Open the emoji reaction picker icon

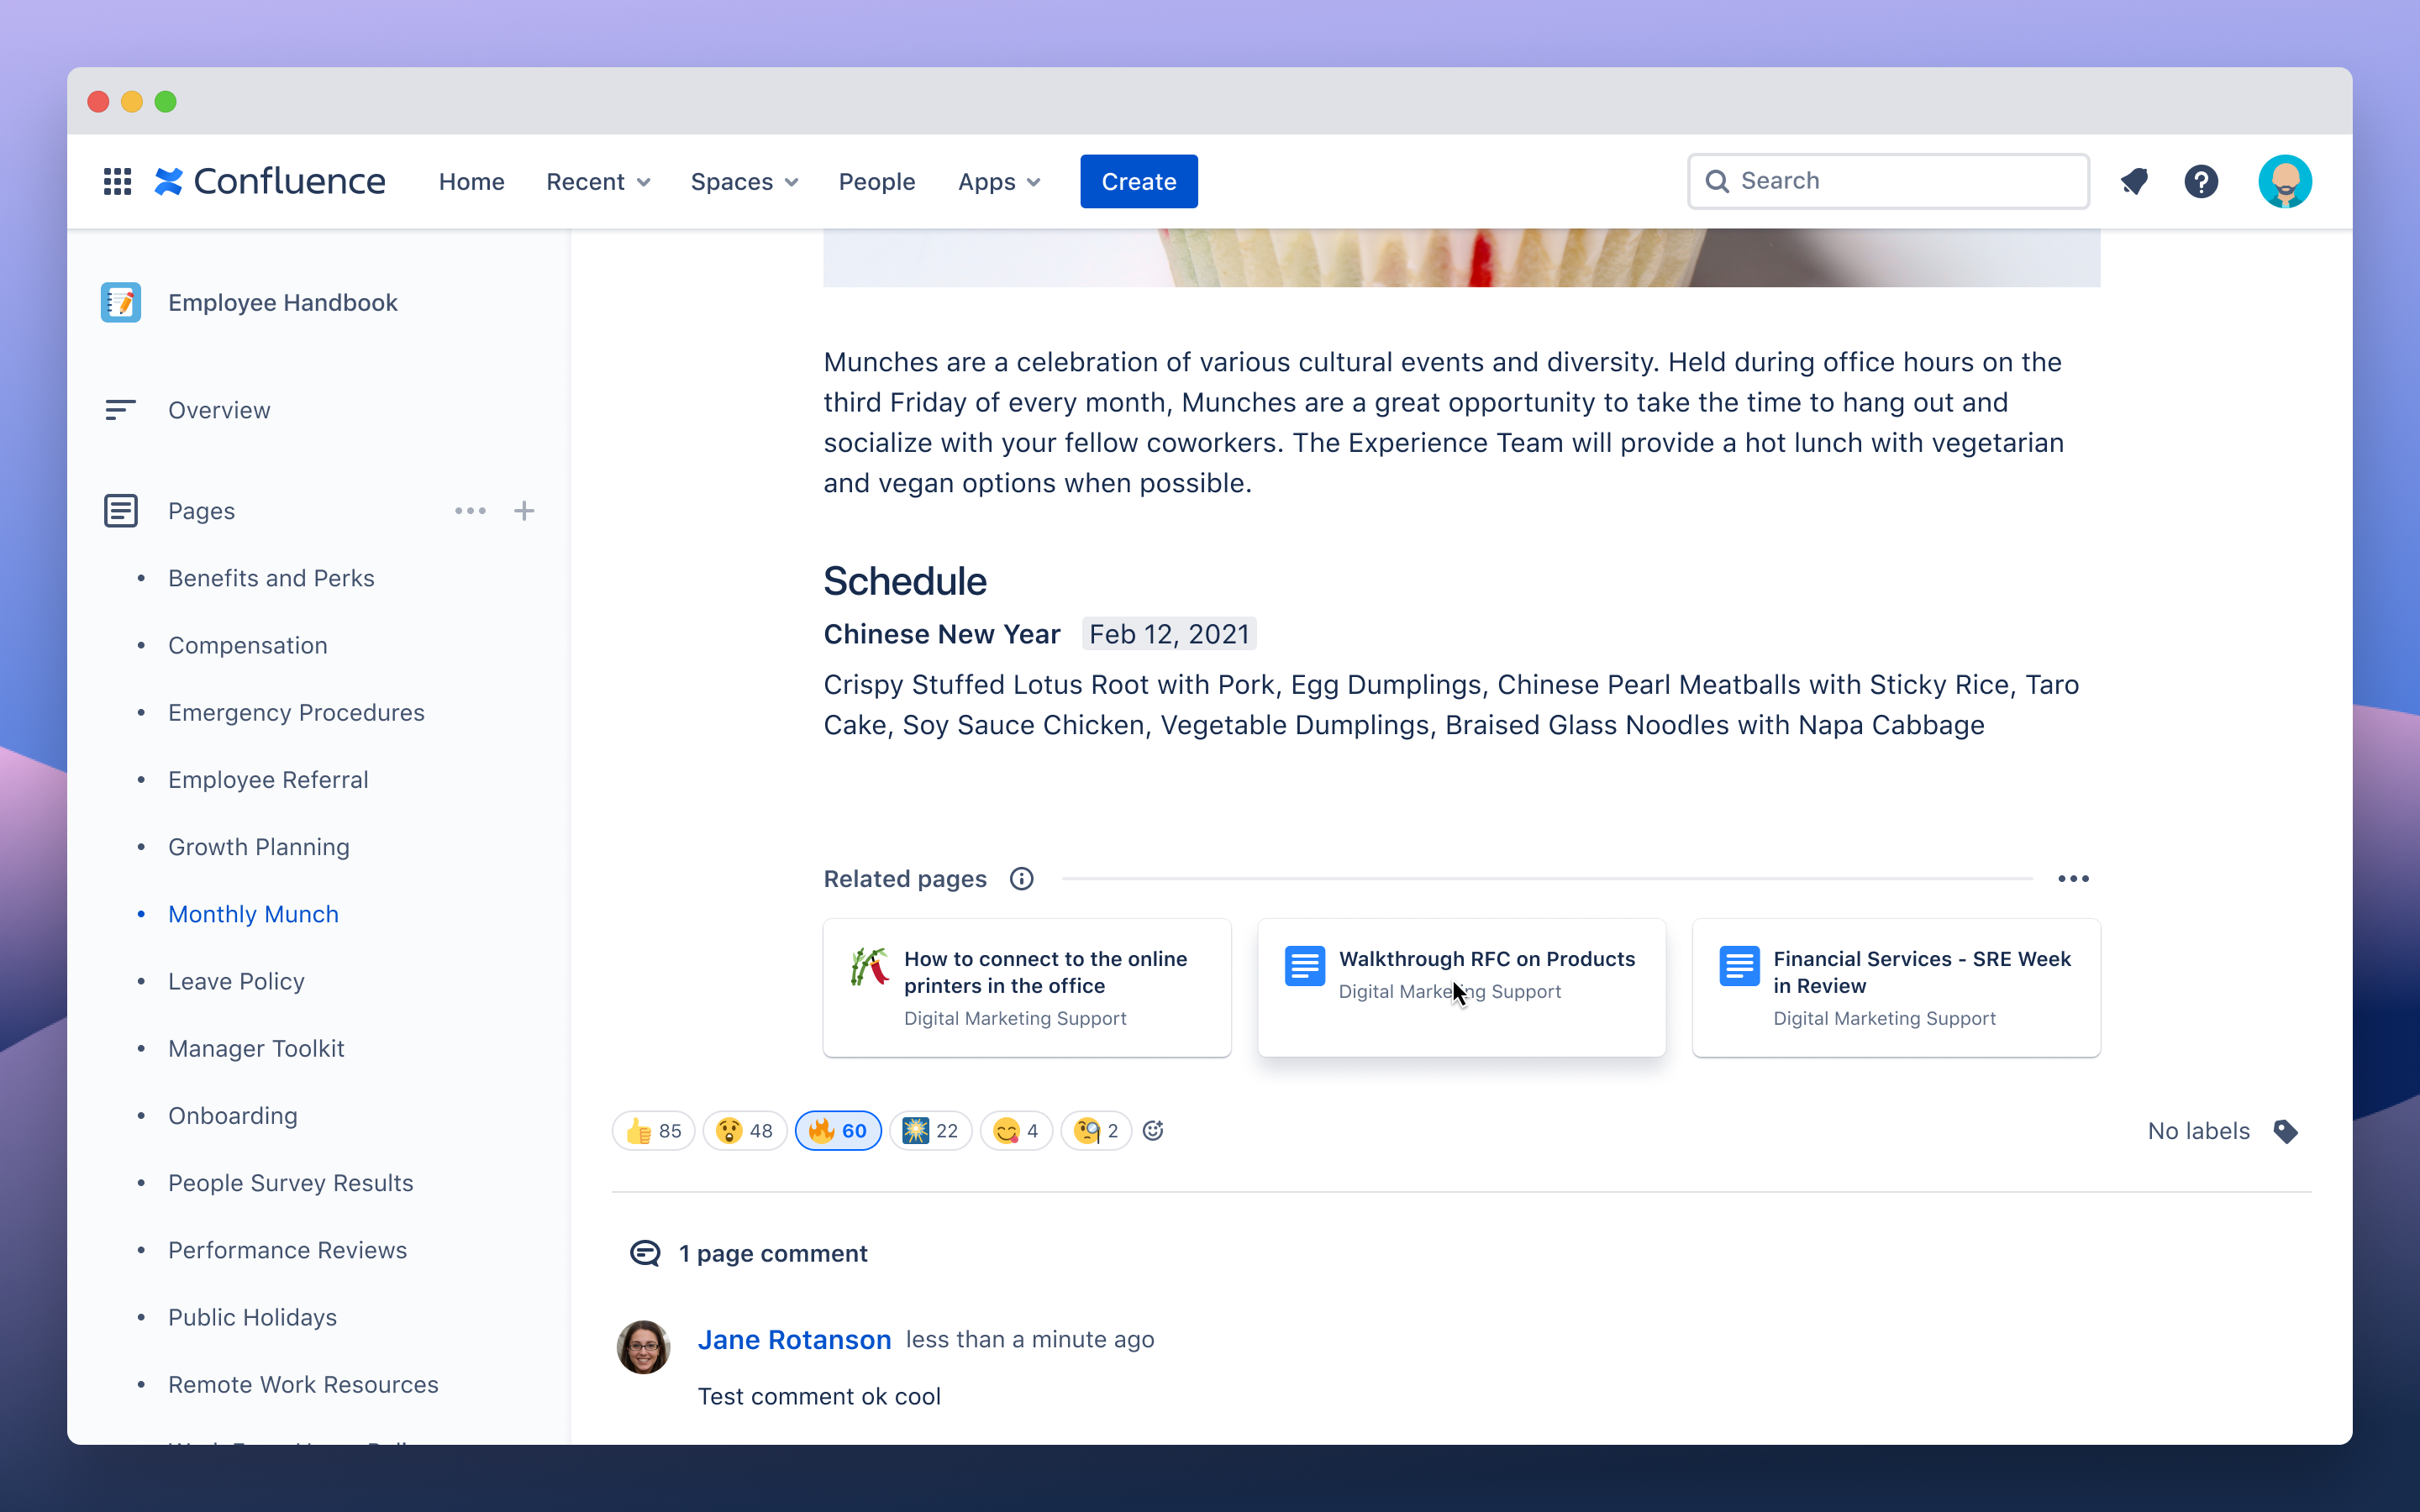coord(1152,1130)
